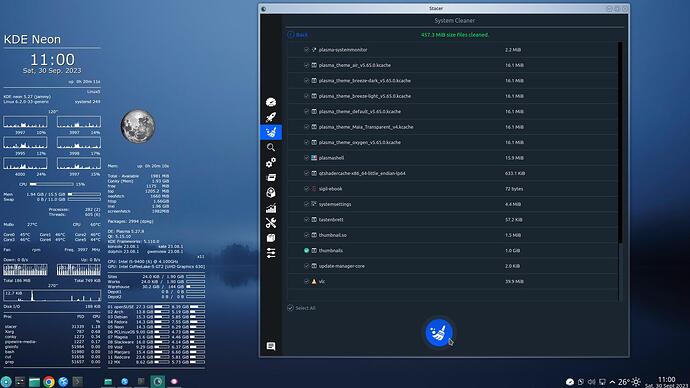Image resolution: width=690 pixels, height=388 pixels.
Task: Open the Stacer Dashboard gauge icon
Action: pyautogui.click(x=271, y=102)
